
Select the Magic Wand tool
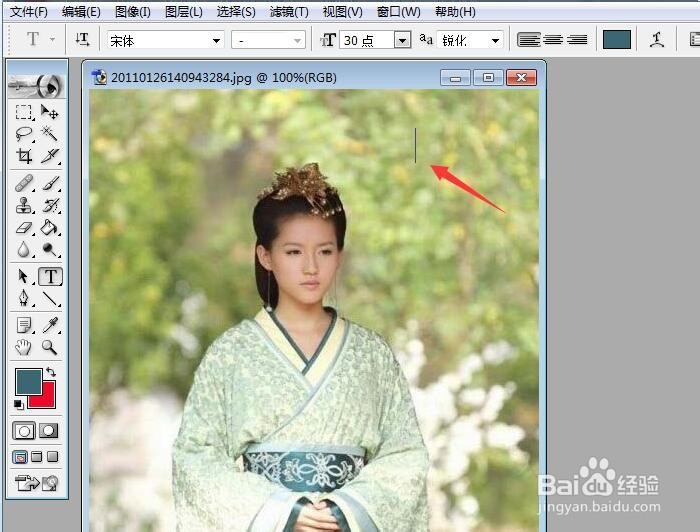(49, 133)
